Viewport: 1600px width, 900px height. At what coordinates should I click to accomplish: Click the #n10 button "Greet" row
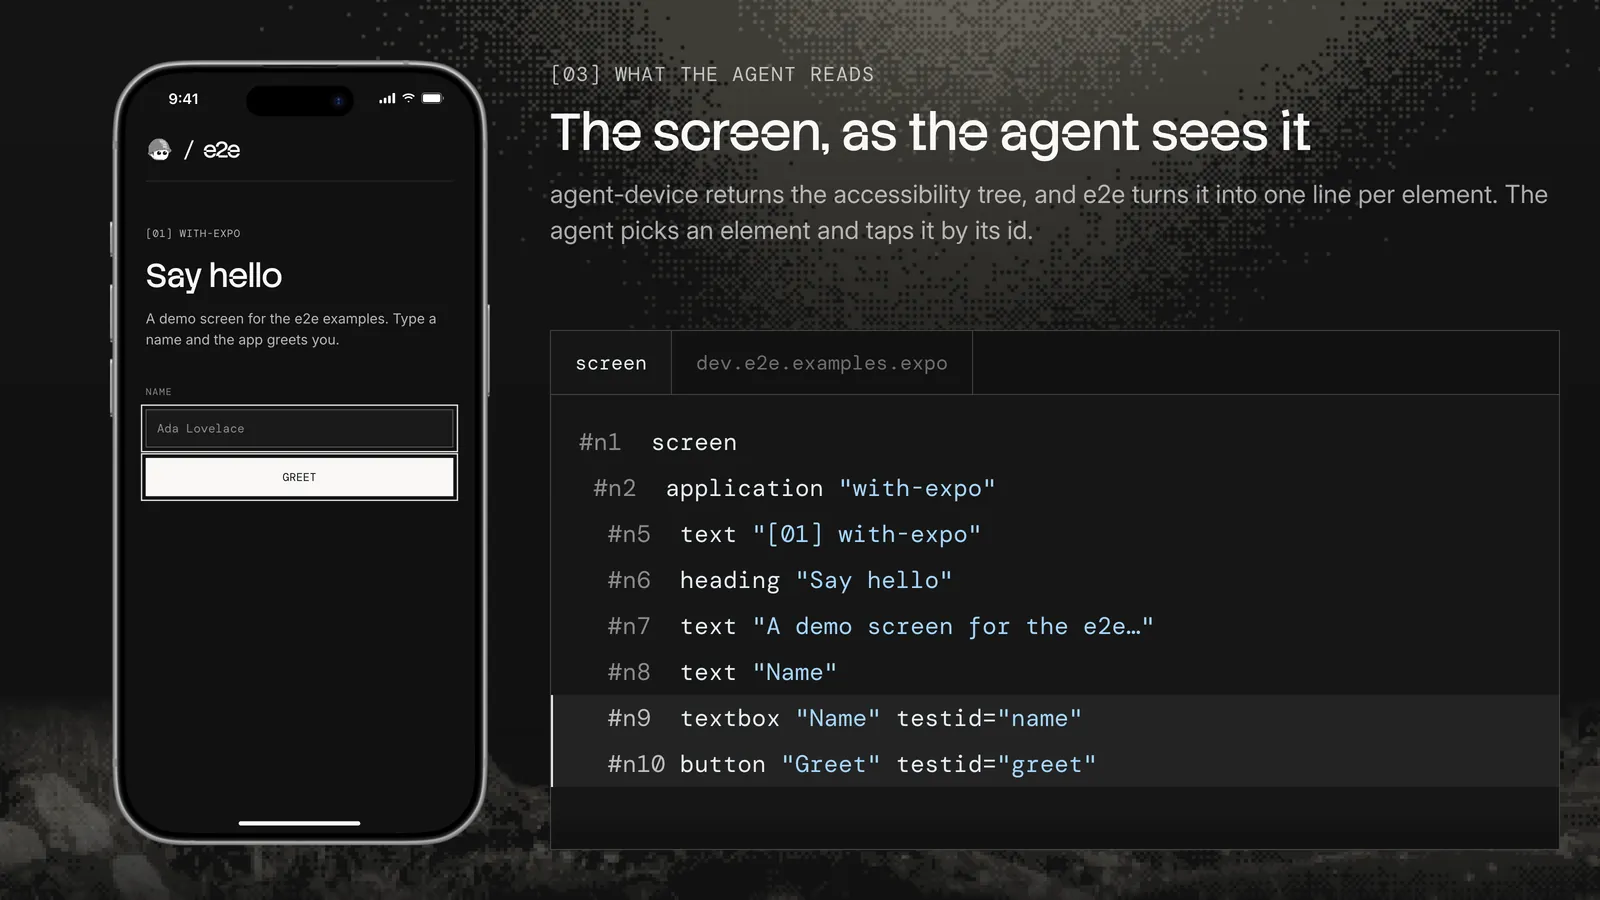click(1055, 764)
